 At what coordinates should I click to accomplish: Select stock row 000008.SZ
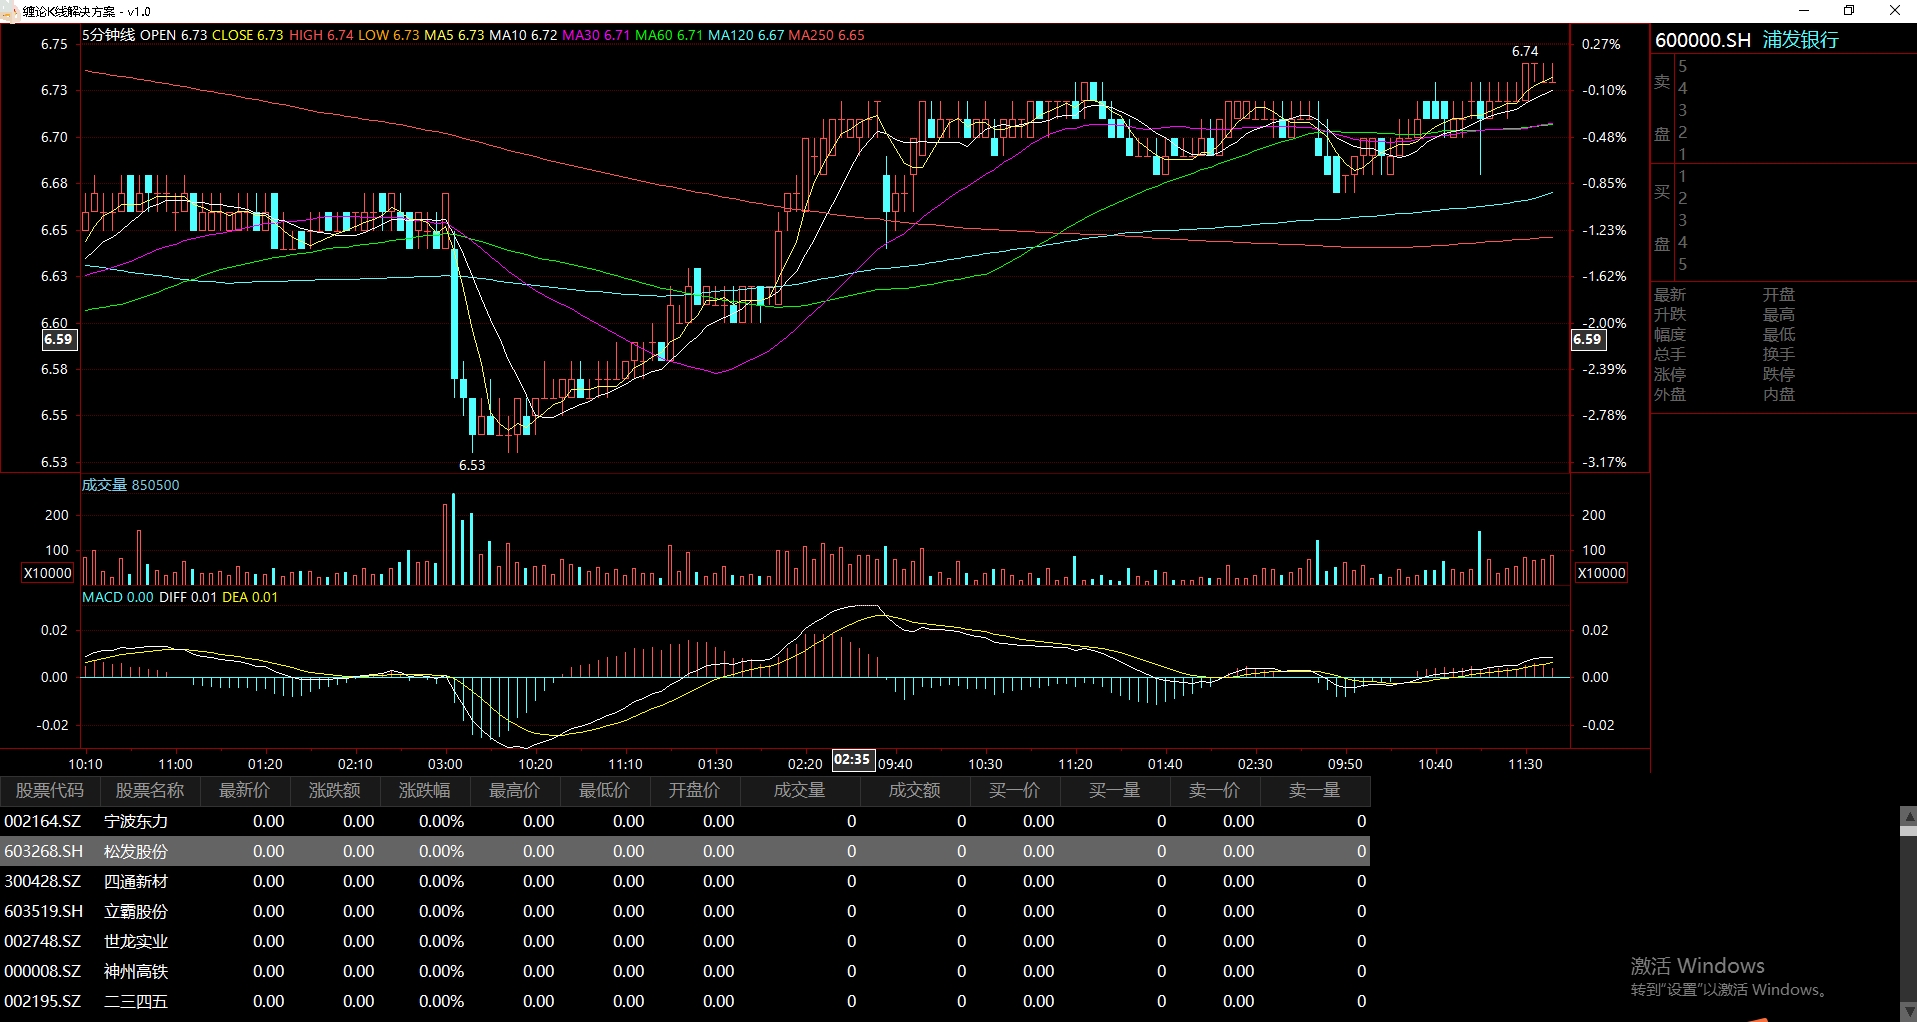pos(685,971)
